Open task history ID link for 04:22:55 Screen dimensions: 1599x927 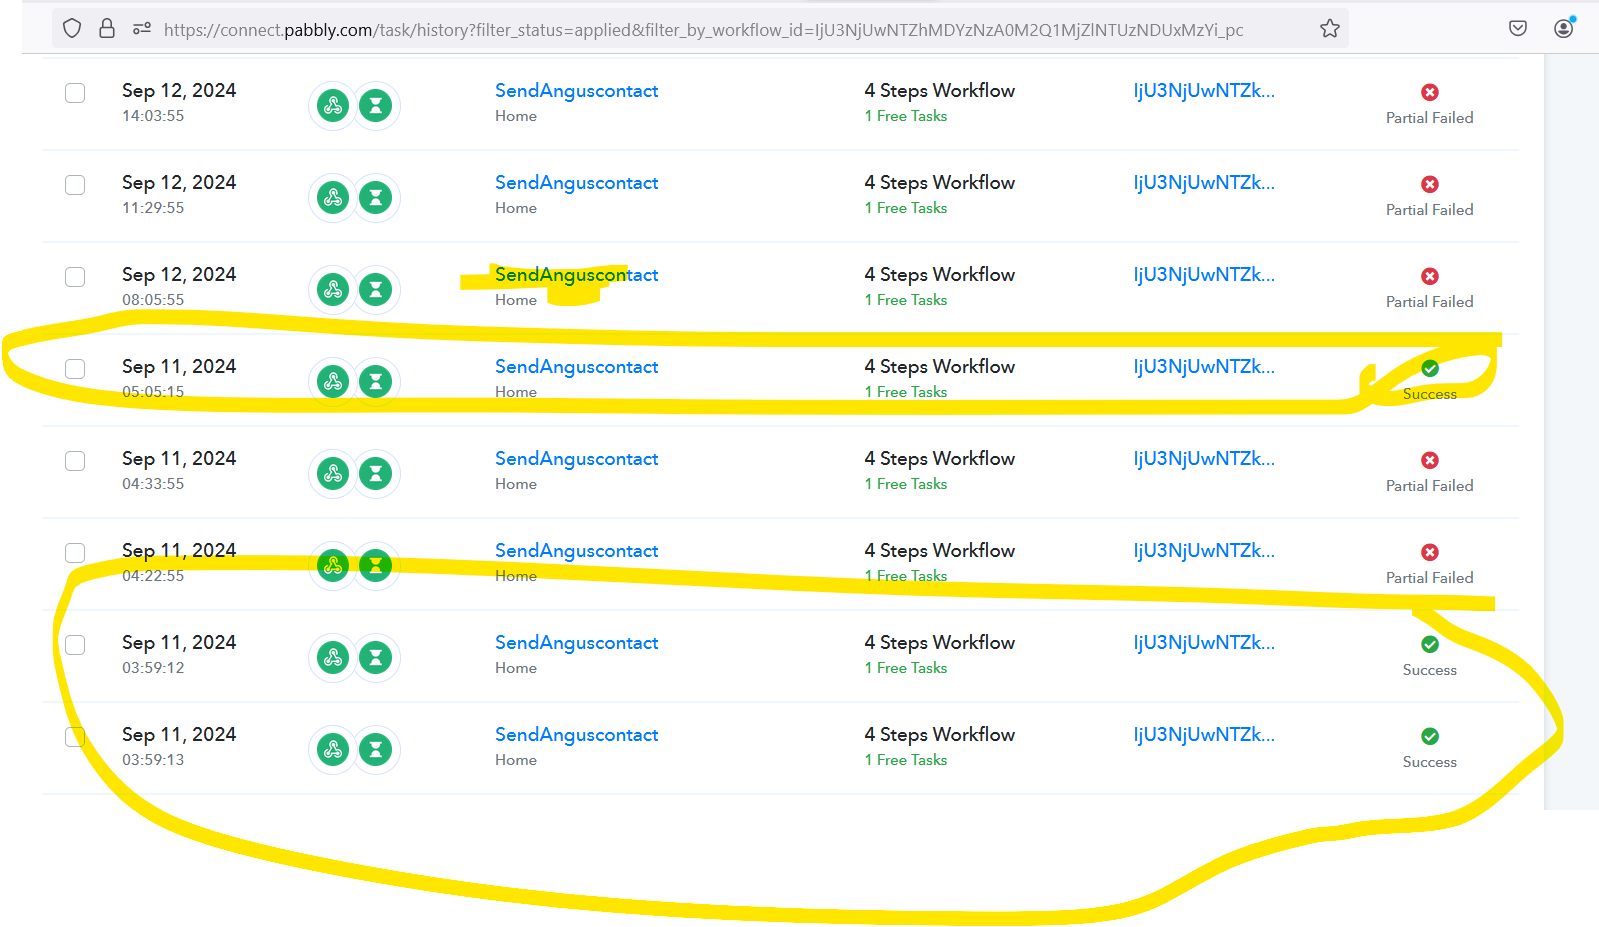[x=1204, y=551]
